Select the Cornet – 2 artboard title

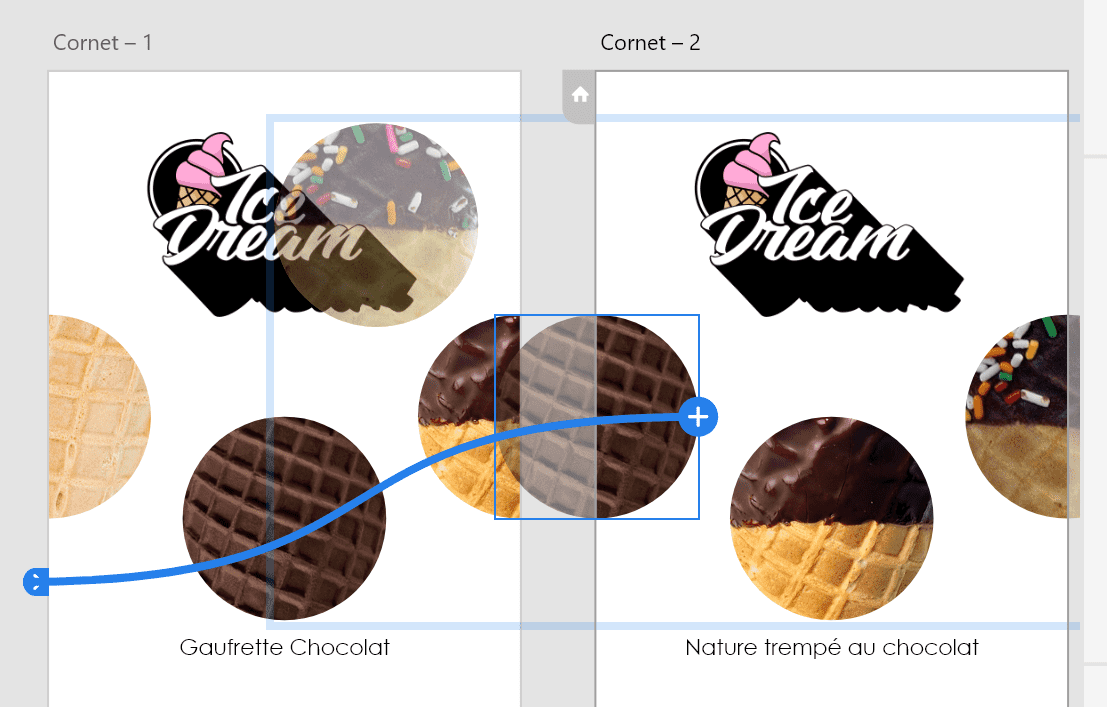pyautogui.click(x=650, y=42)
